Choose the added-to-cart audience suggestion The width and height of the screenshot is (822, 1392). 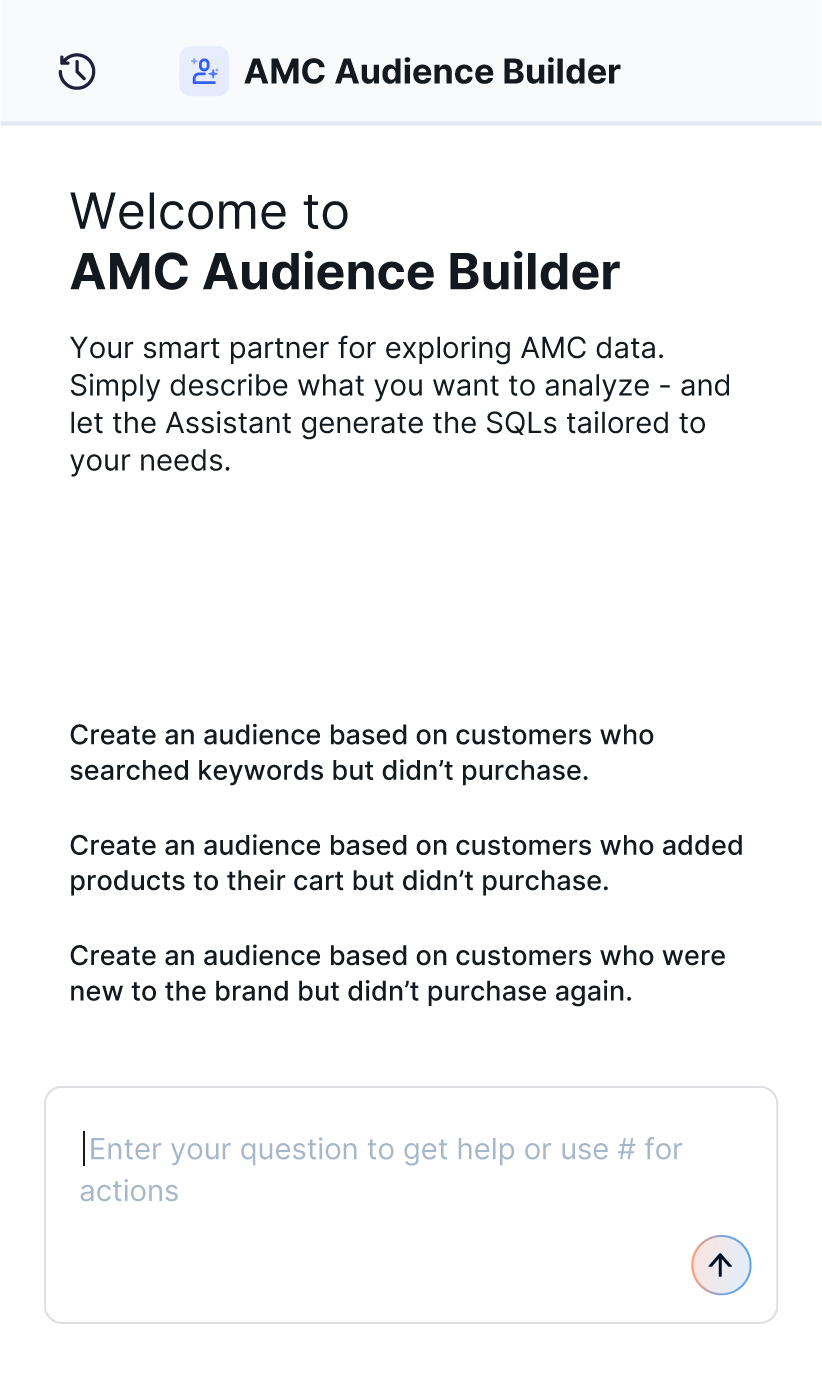click(x=406, y=863)
